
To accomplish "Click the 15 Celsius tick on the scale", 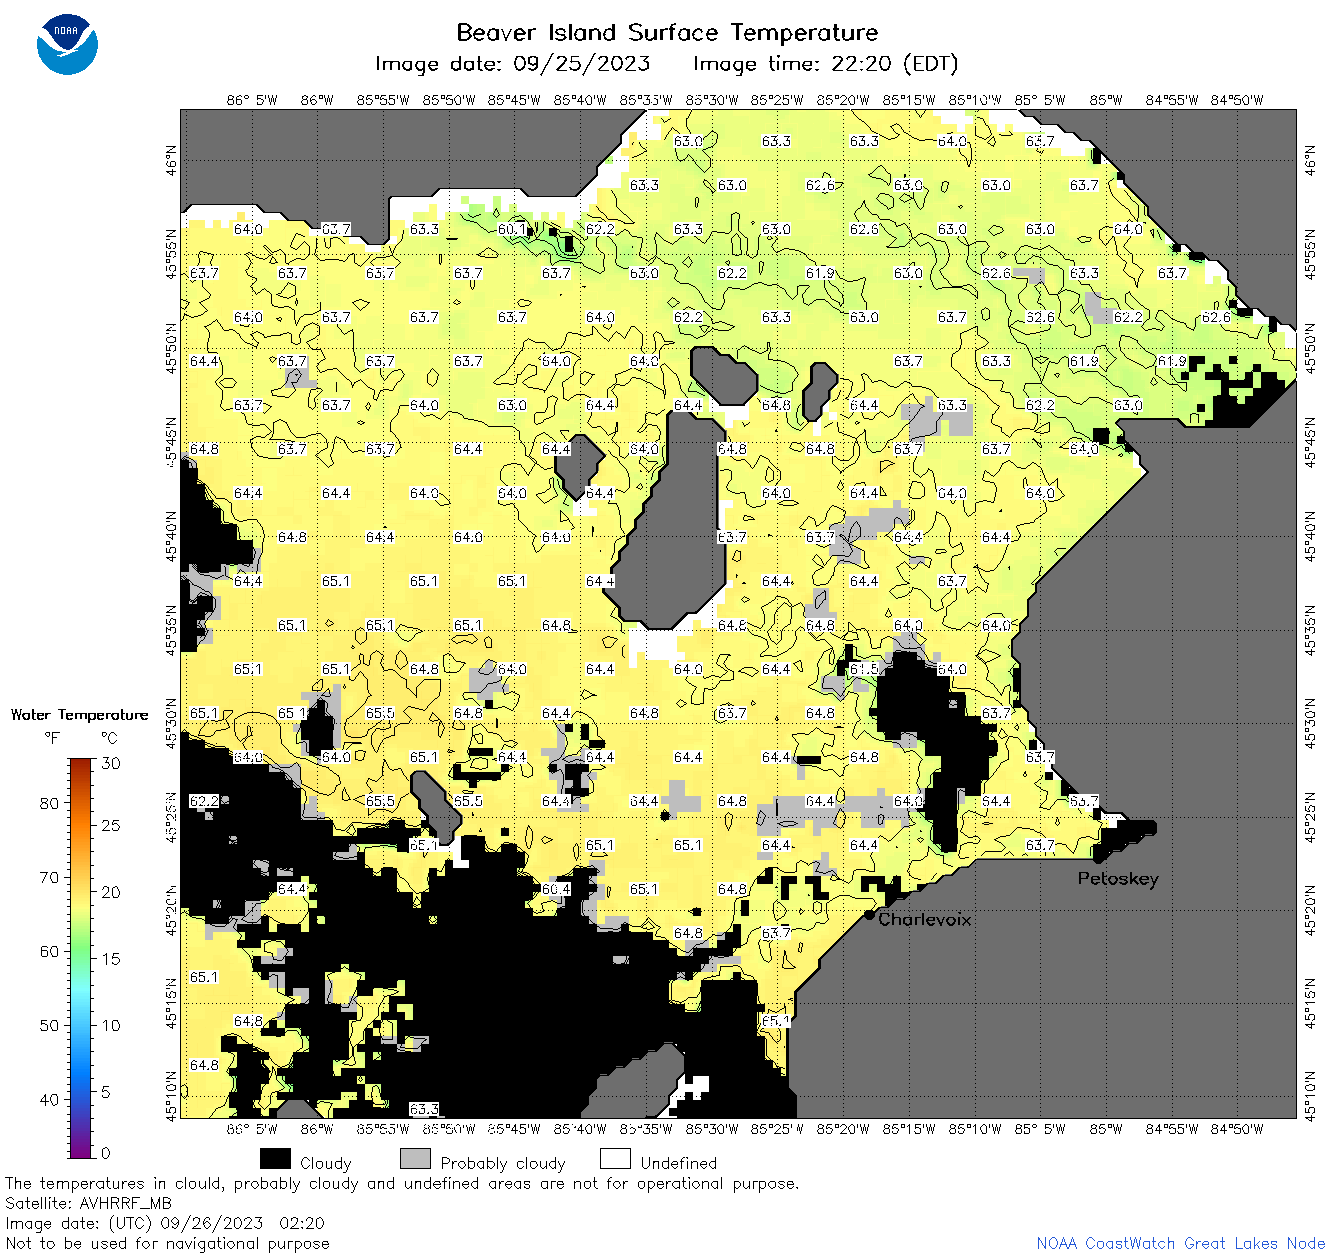I will (x=111, y=958).
